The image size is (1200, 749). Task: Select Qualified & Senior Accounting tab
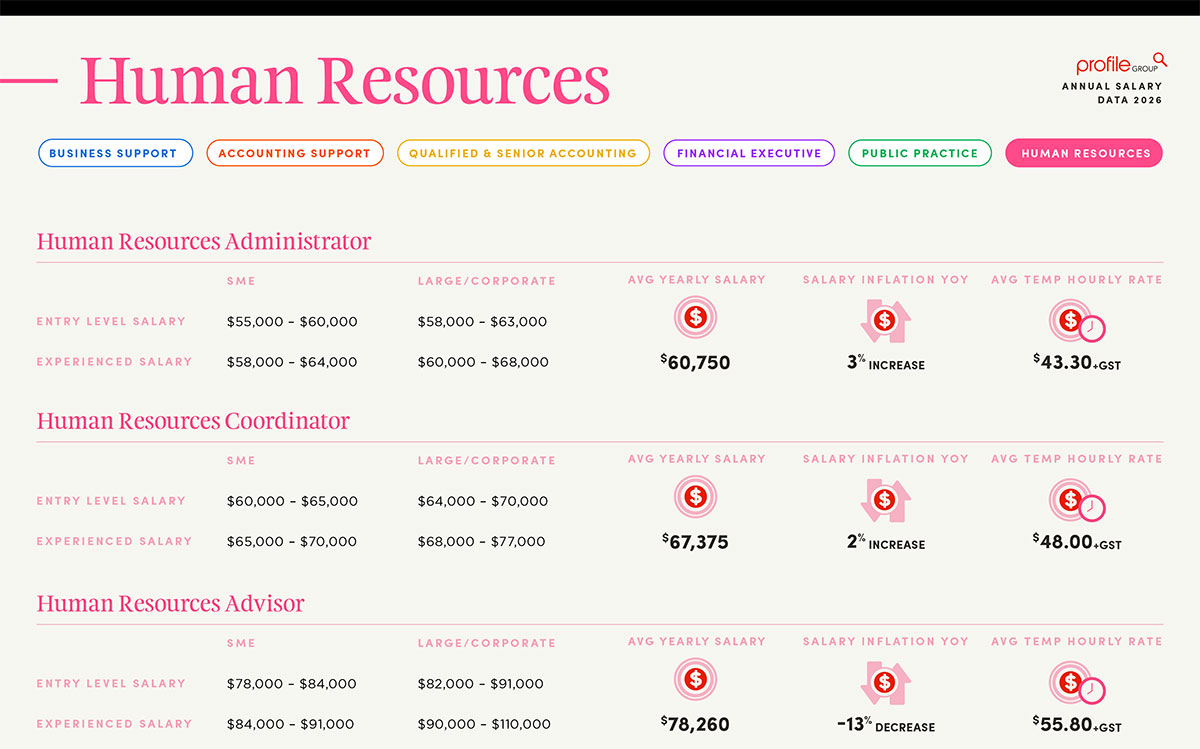(523, 153)
